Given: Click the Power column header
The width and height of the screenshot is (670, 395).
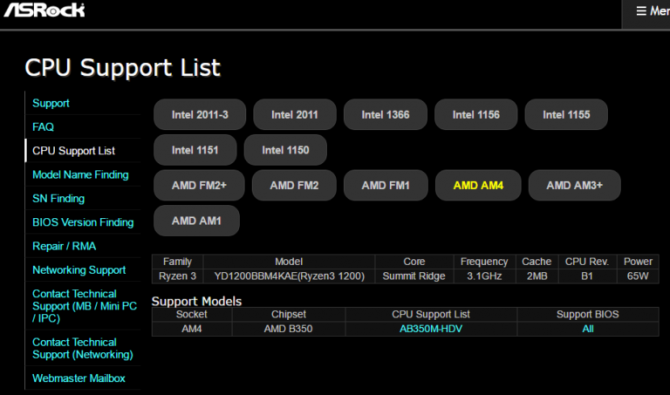Looking at the screenshot, I should pos(638,262).
